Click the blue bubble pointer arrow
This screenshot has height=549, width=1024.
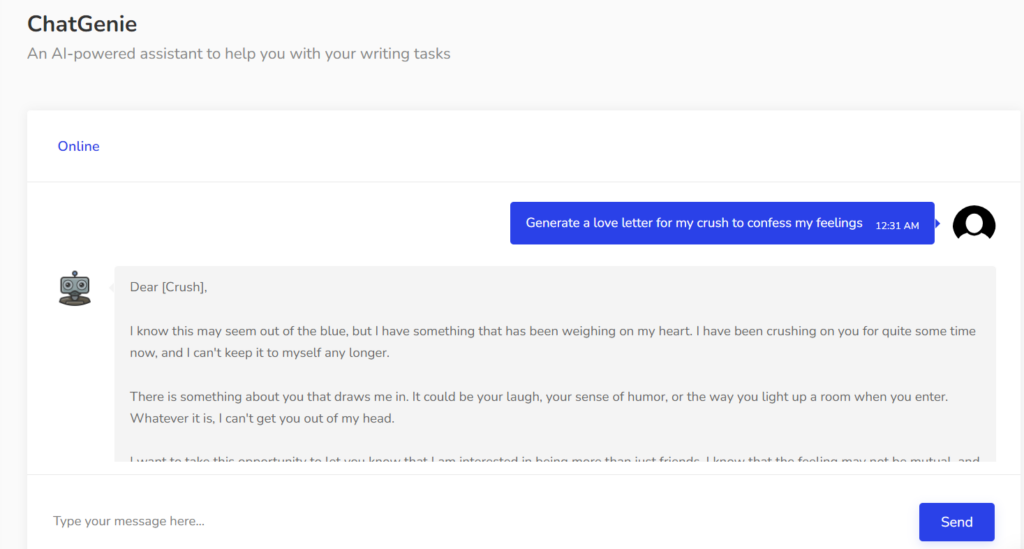(x=938, y=223)
